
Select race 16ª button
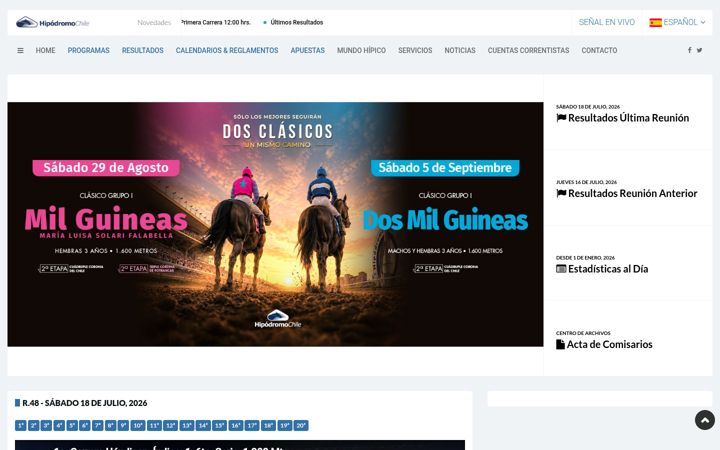point(236,426)
